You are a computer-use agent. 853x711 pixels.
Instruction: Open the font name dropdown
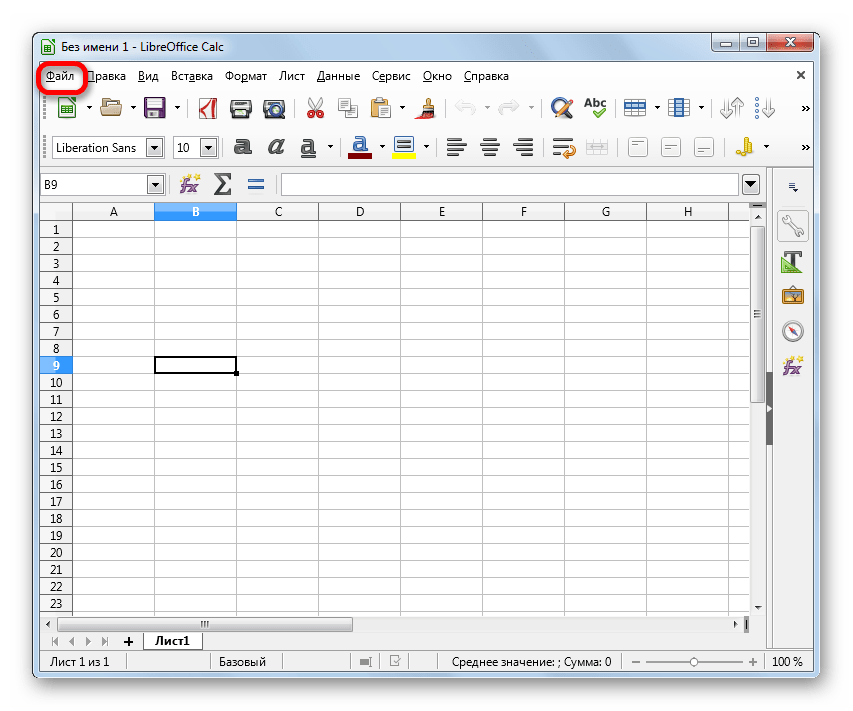[154, 148]
